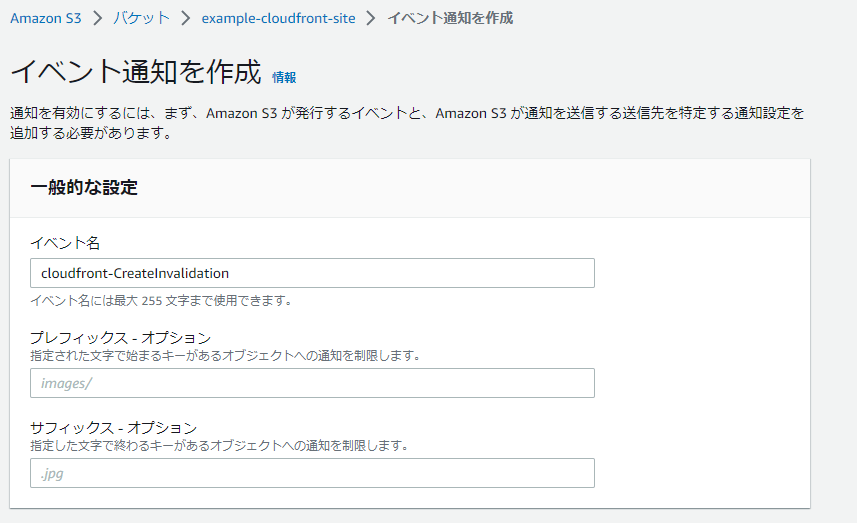Viewport: 857px width, 523px height.
Task: Focus the プレフィックス field with images/ placeholder
Action: [312, 383]
